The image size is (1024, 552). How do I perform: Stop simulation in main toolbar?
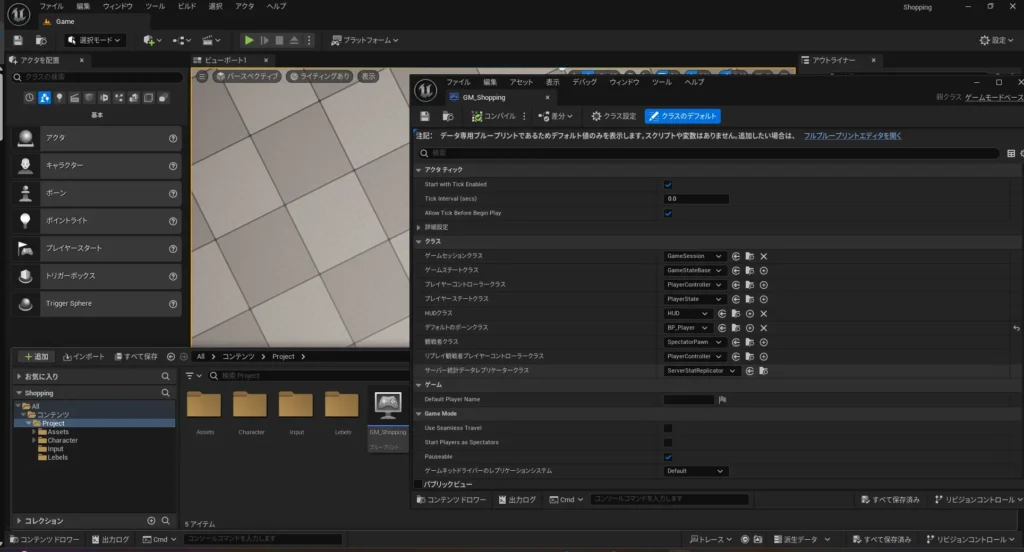[x=279, y=40]
